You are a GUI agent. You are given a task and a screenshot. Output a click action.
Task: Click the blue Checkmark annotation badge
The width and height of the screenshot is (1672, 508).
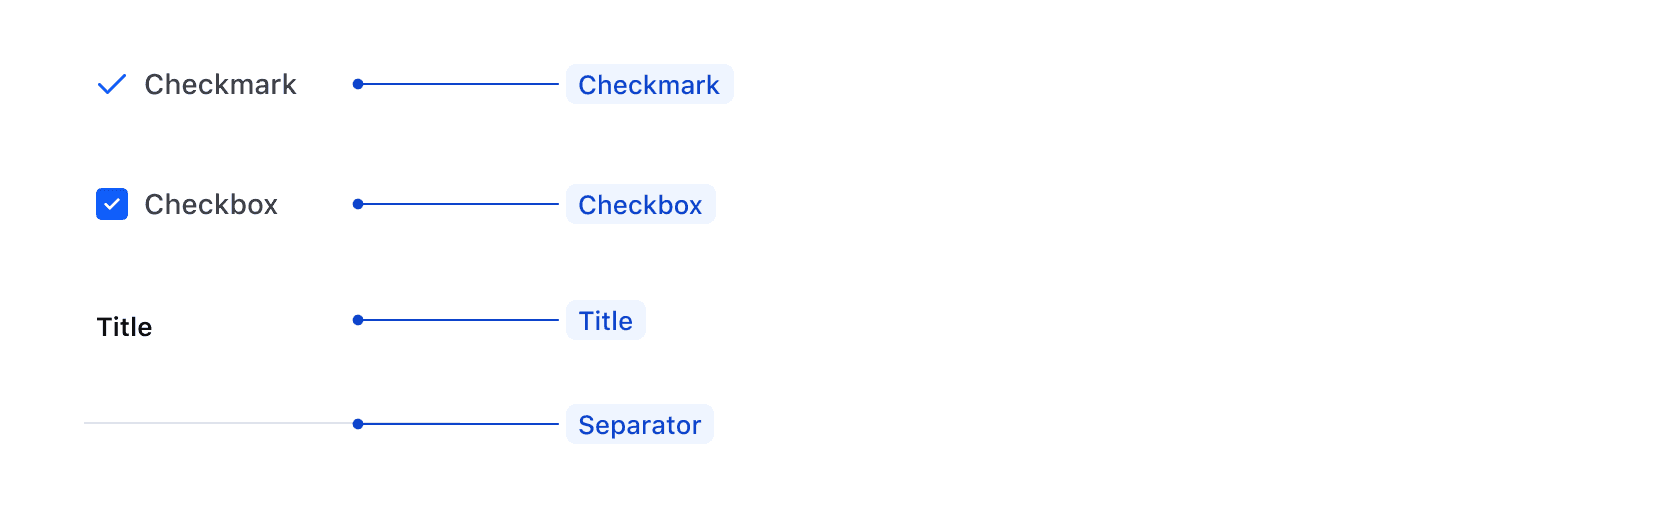649,85
